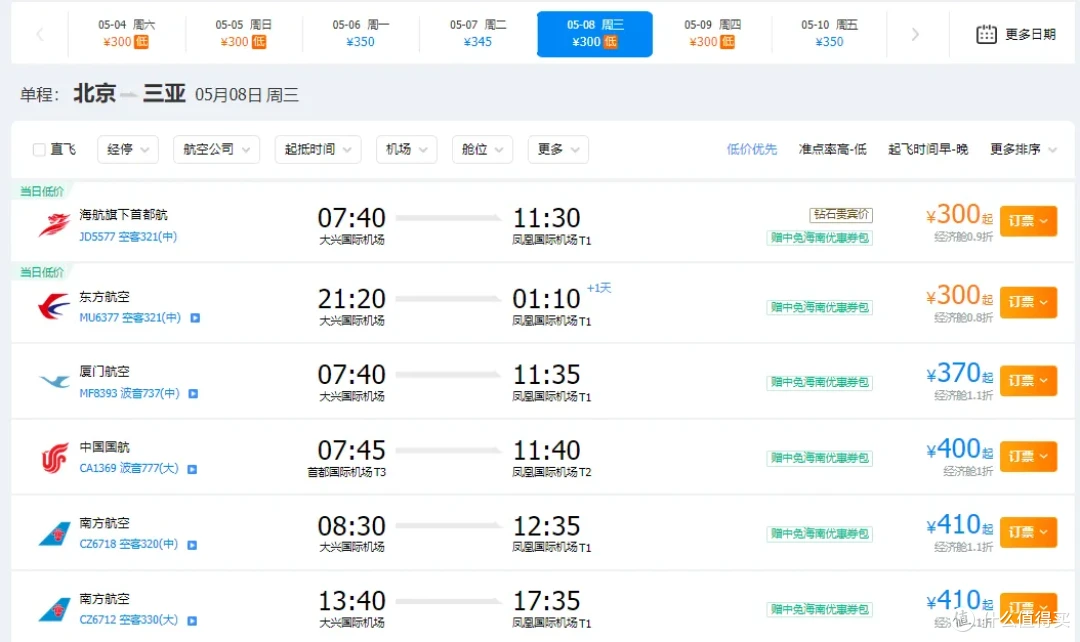Click the info icon next to MU6377
This screenshot has height=642, width=1080.
pyautogui.click(x=195, y=318)
